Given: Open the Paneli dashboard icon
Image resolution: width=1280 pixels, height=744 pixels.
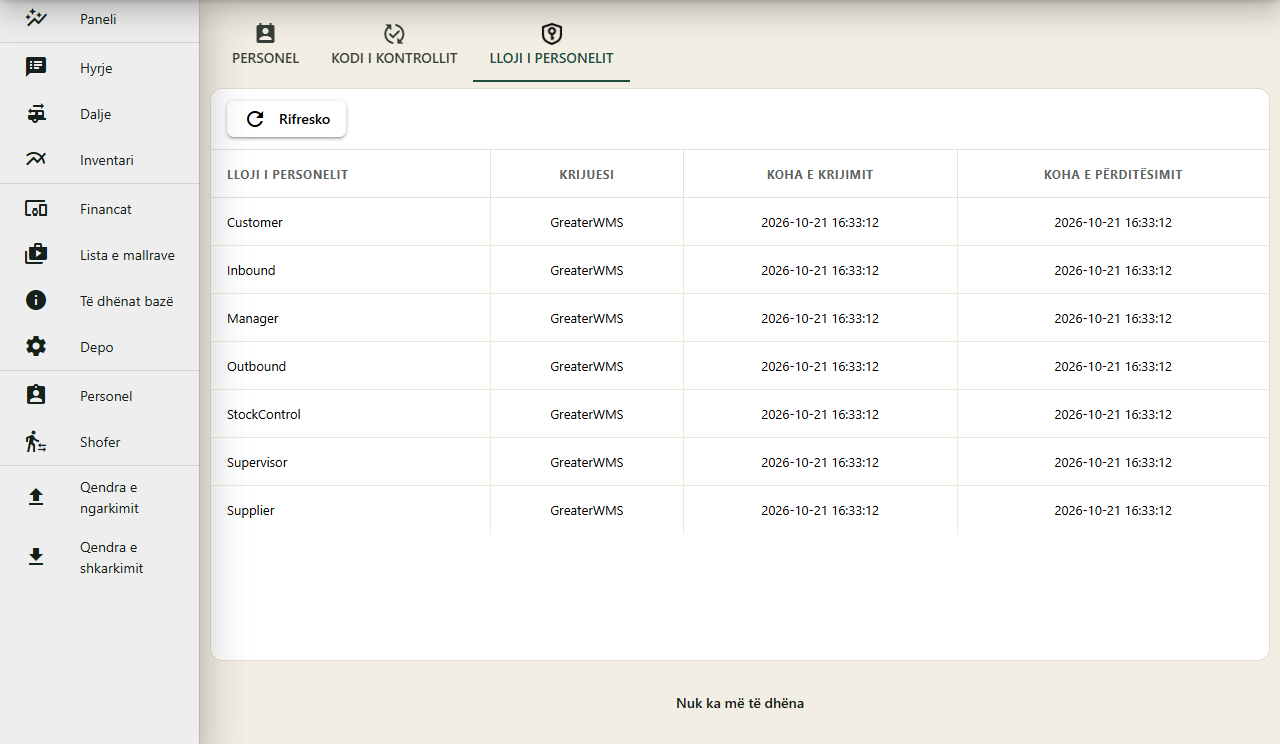Looking at the screenshot, I should click(x=36, y=18).
